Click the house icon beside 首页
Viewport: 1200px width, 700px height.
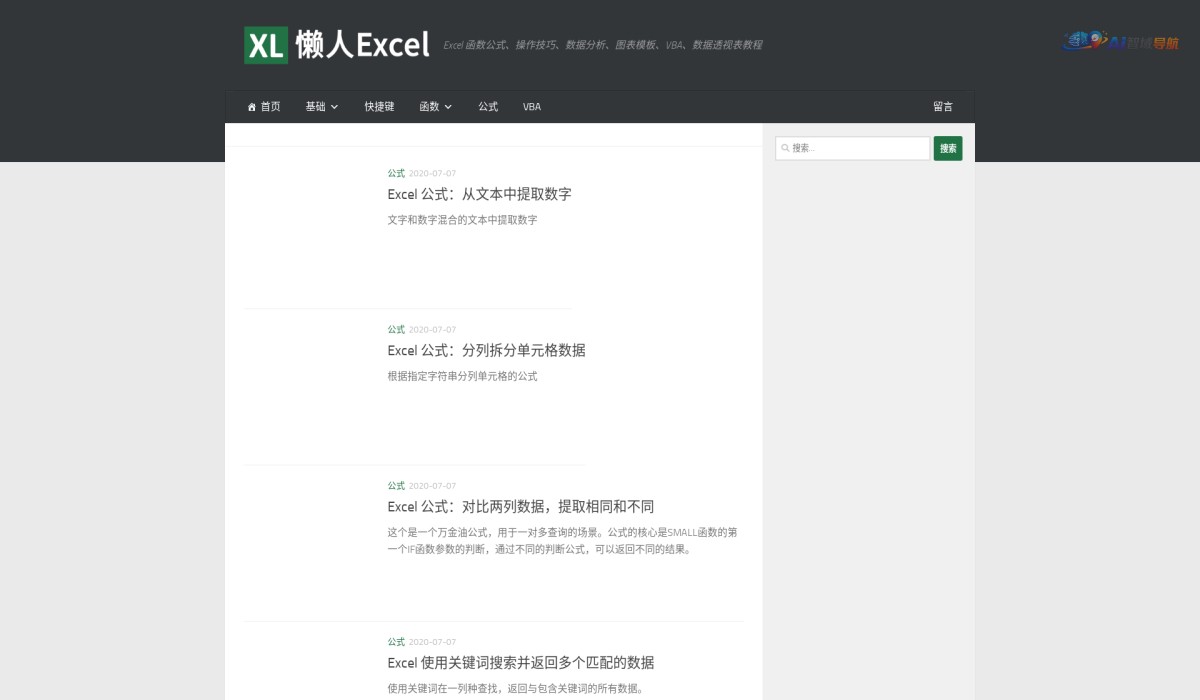pos(251,106)
